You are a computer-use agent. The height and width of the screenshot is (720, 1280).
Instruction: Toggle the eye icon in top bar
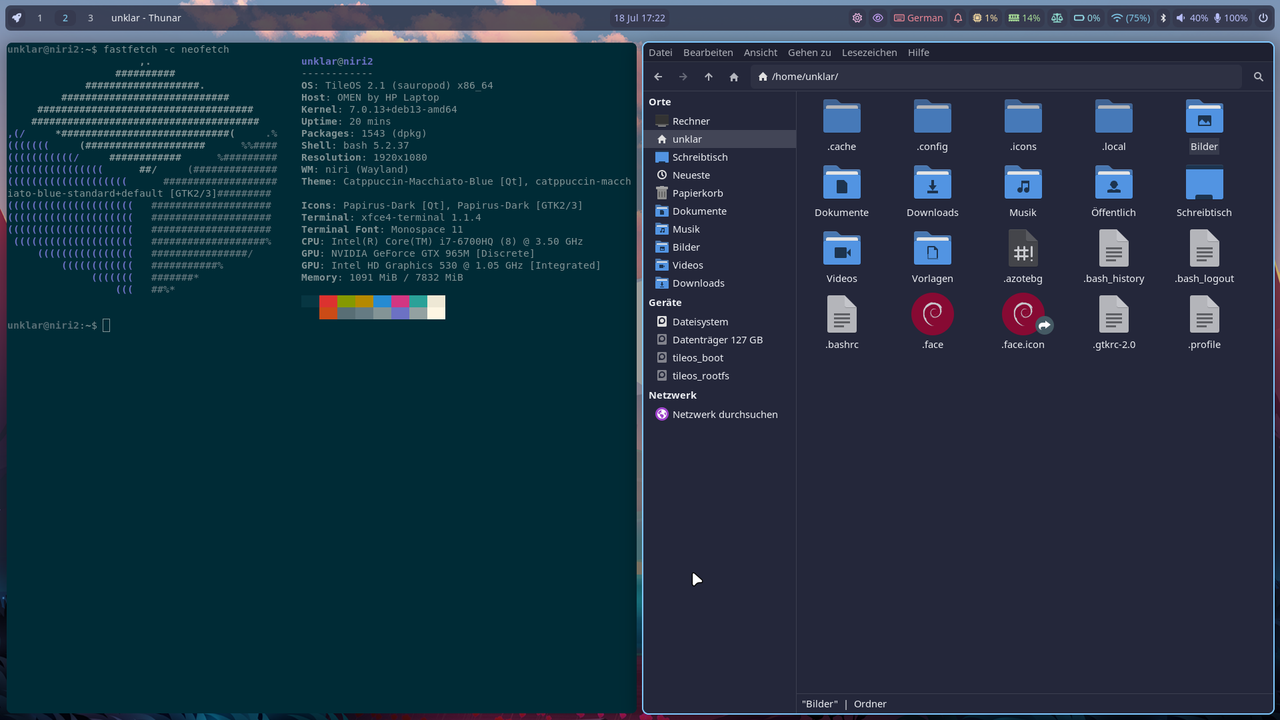click(878, 18)
